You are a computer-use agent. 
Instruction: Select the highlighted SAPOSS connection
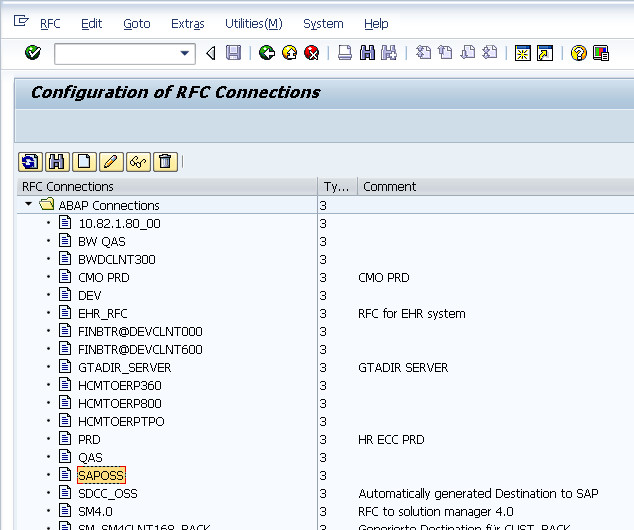(101, 475)
